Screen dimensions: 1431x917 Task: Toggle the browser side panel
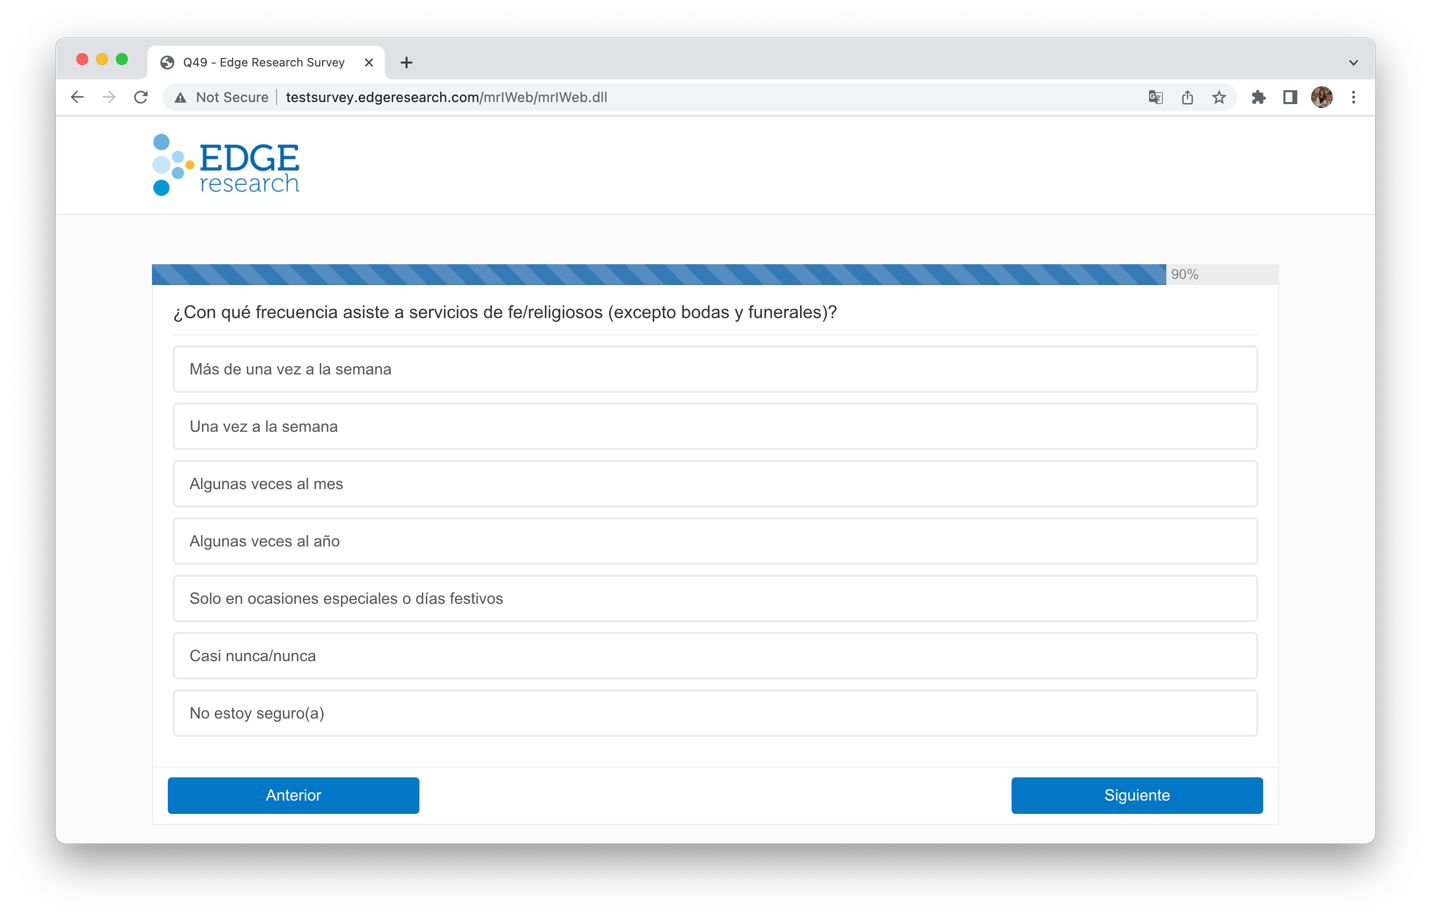click(x=1290, y=97)
